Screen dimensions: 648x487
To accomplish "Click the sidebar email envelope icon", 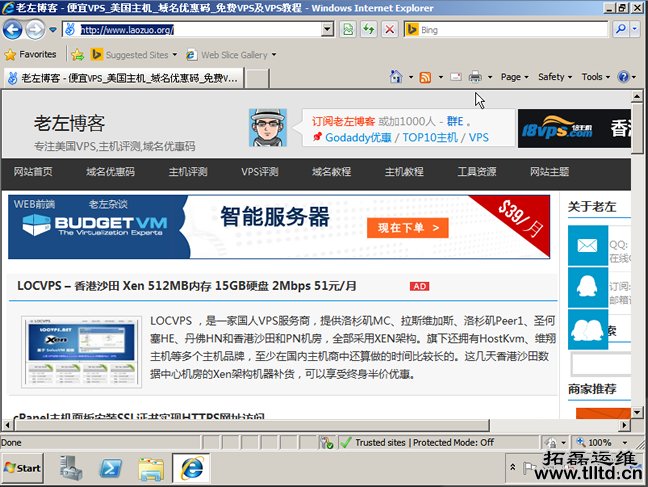I will (588, 246).
